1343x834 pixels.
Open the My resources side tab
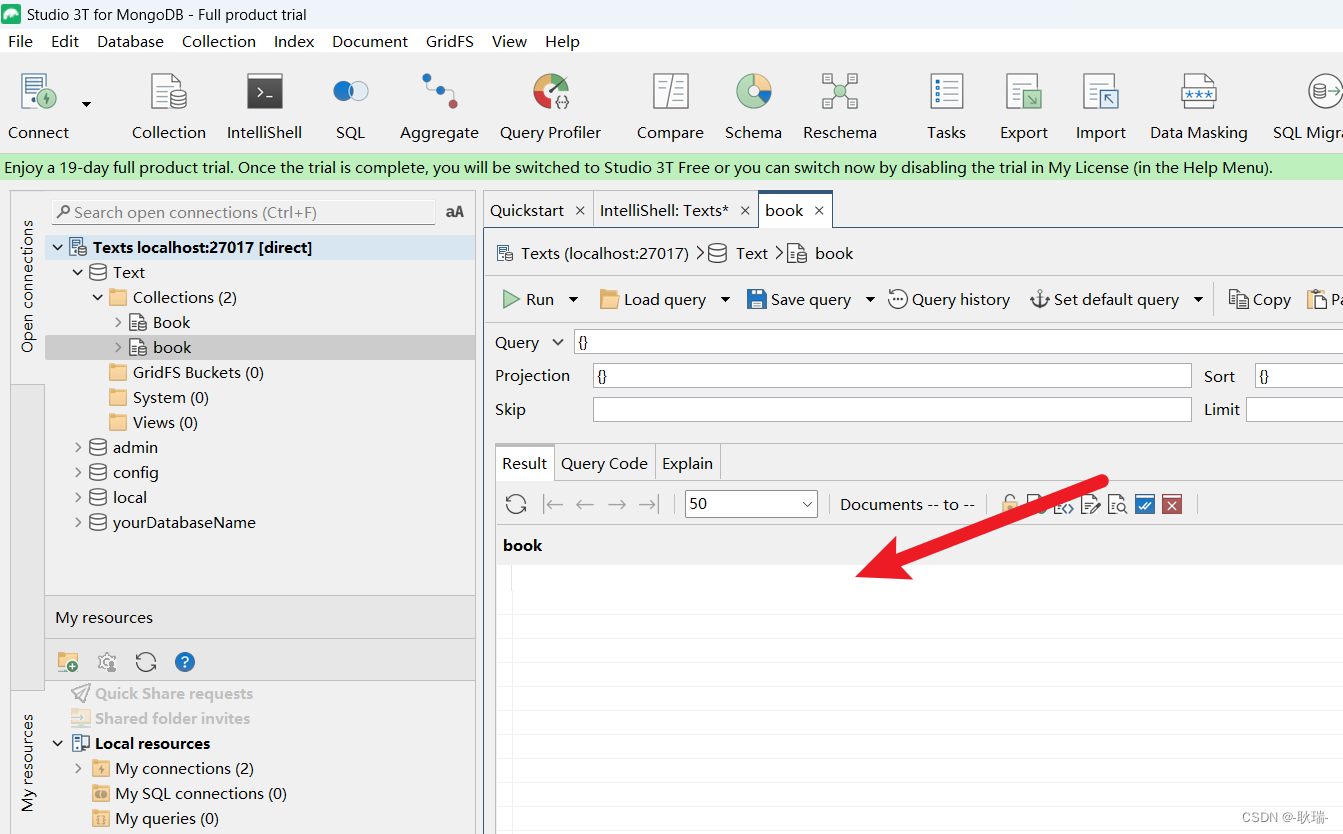tap(28, 762)
